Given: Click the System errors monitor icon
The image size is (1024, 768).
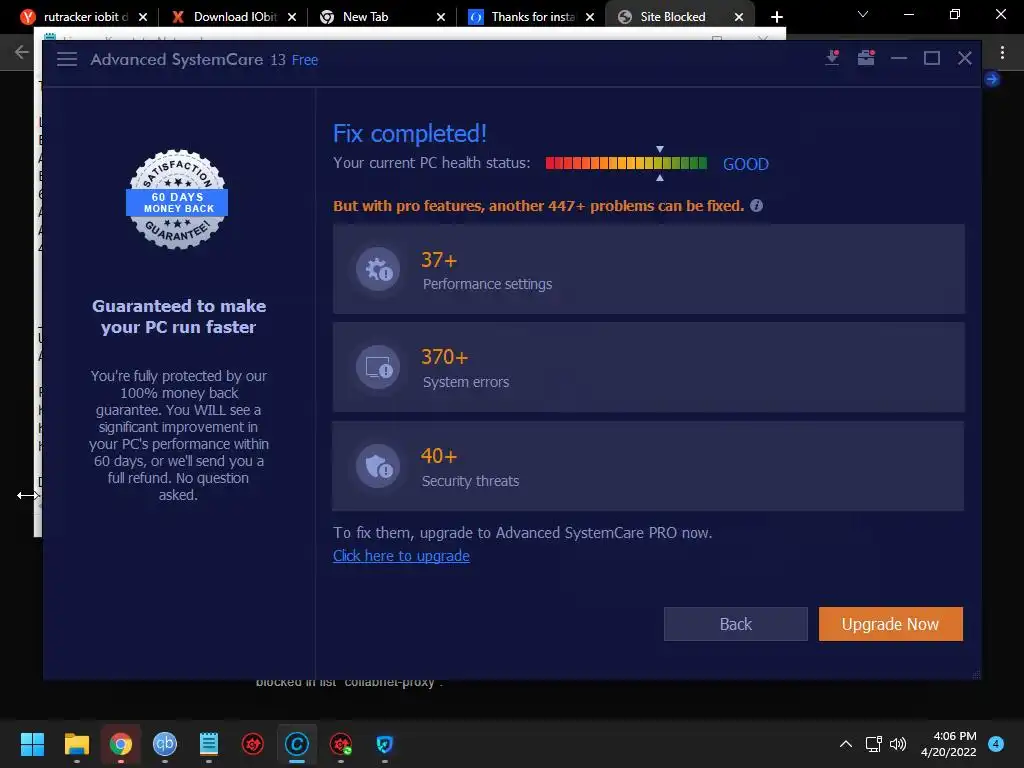Looking at the screenshot, I should pyautogui.click(x=378, y=367).
